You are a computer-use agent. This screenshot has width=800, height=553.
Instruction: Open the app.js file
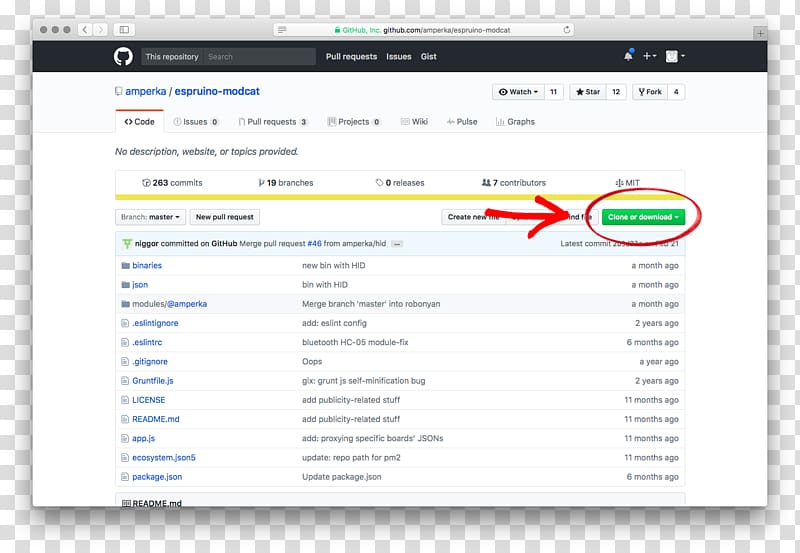[x=143, y=438]
